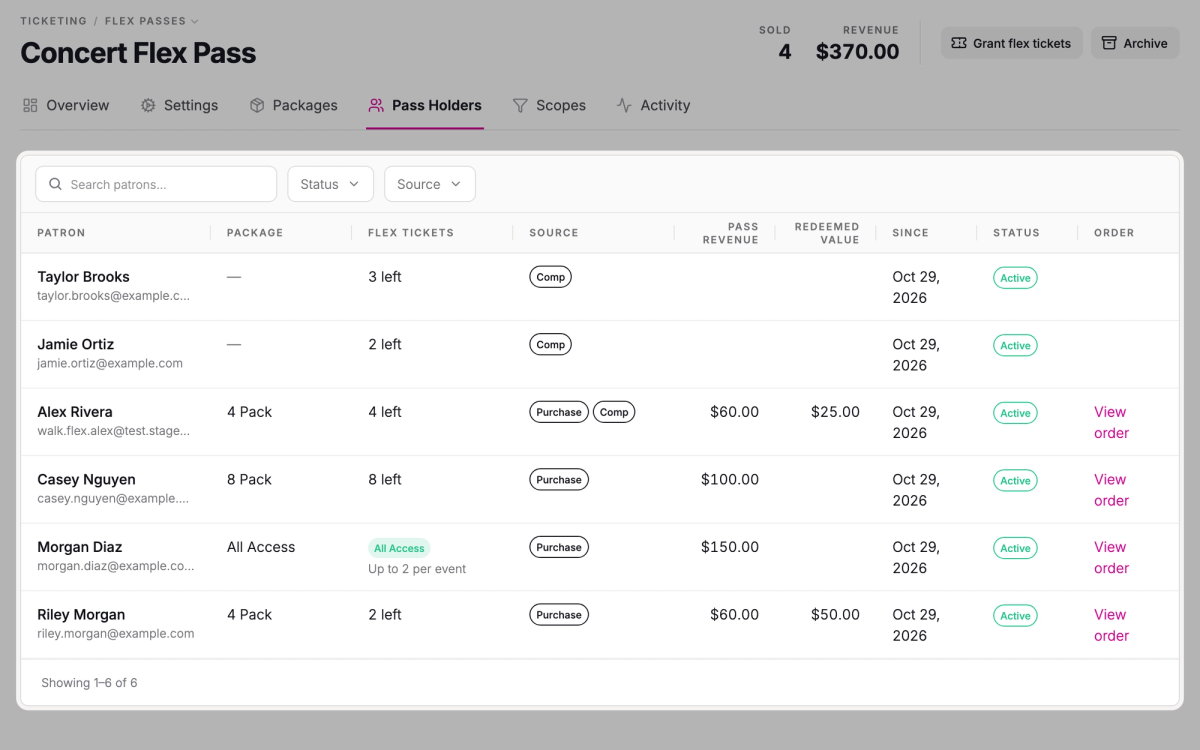Click the Active status for Casey Nguyen

click(1015, 480)
